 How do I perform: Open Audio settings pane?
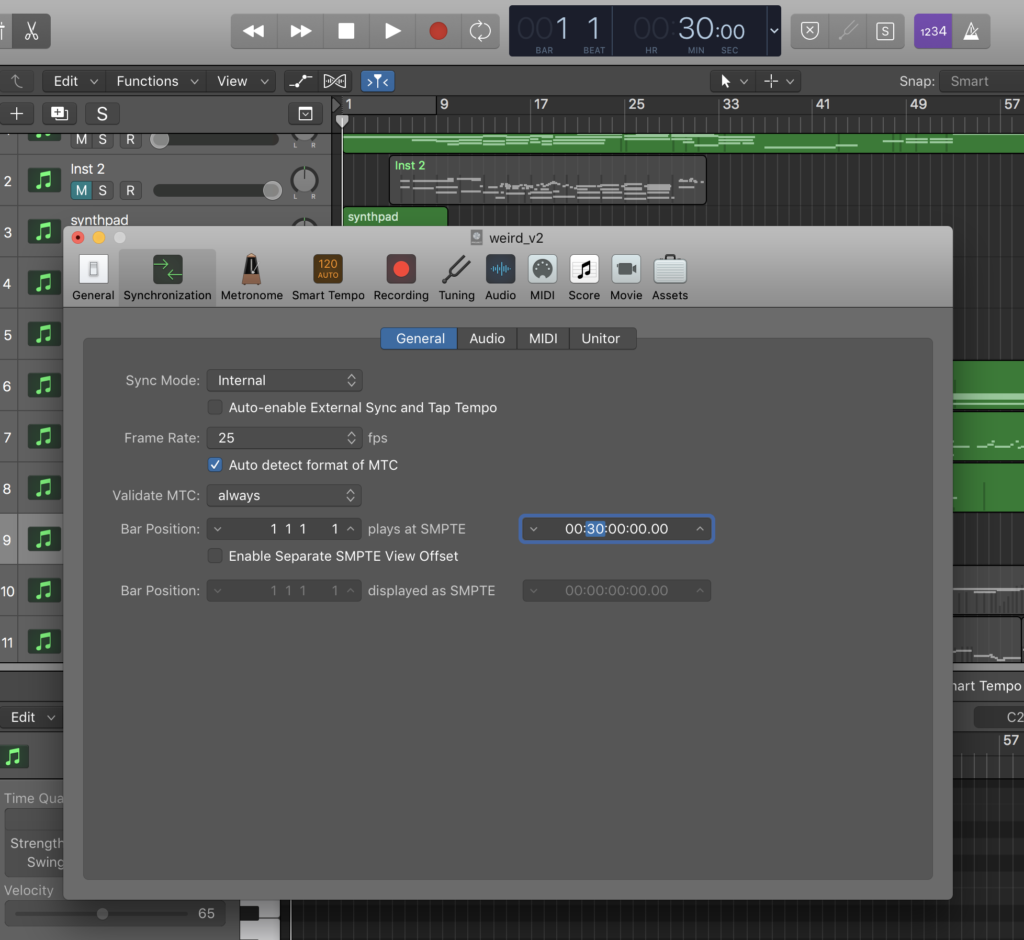pyautogui.click(x=500, y=278)
